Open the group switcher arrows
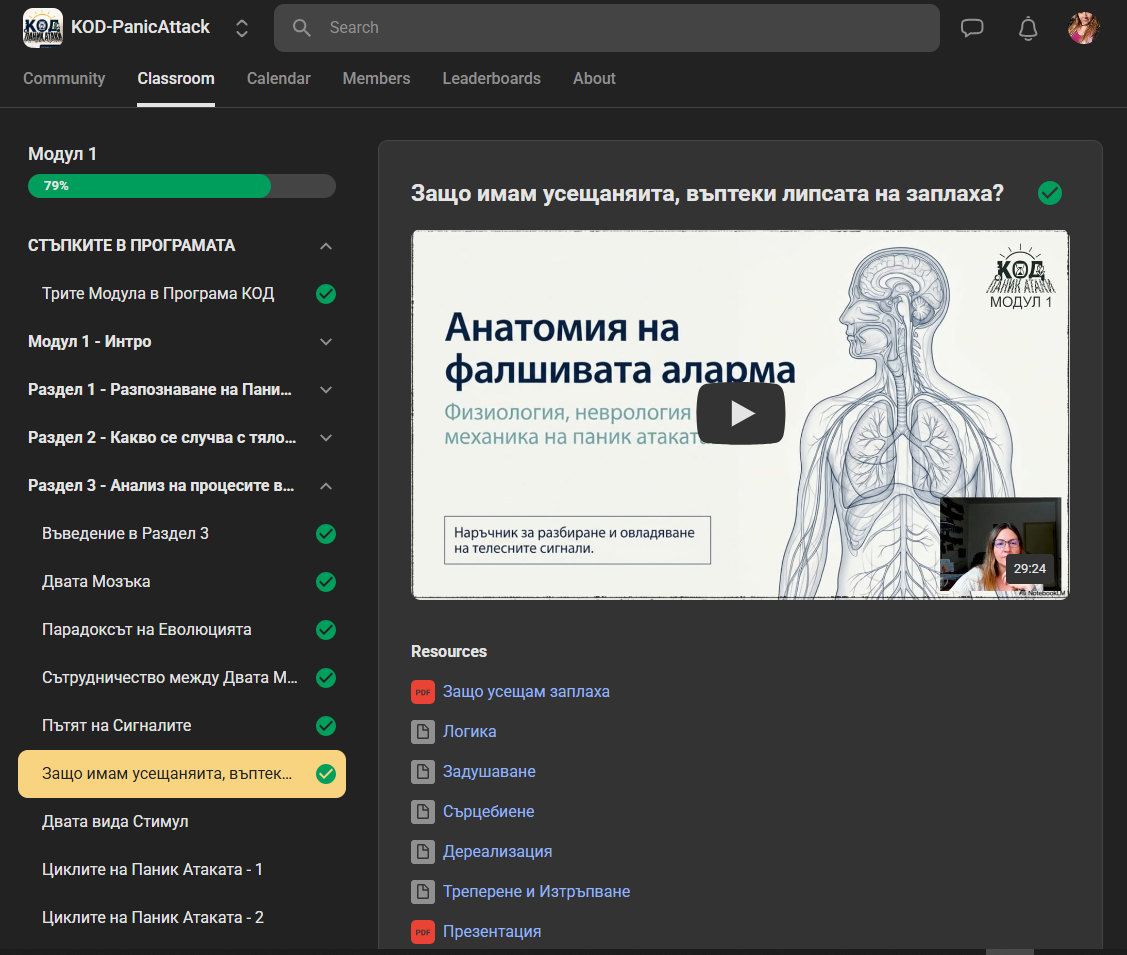The image size is (1127, 955). tap(242, 28)
